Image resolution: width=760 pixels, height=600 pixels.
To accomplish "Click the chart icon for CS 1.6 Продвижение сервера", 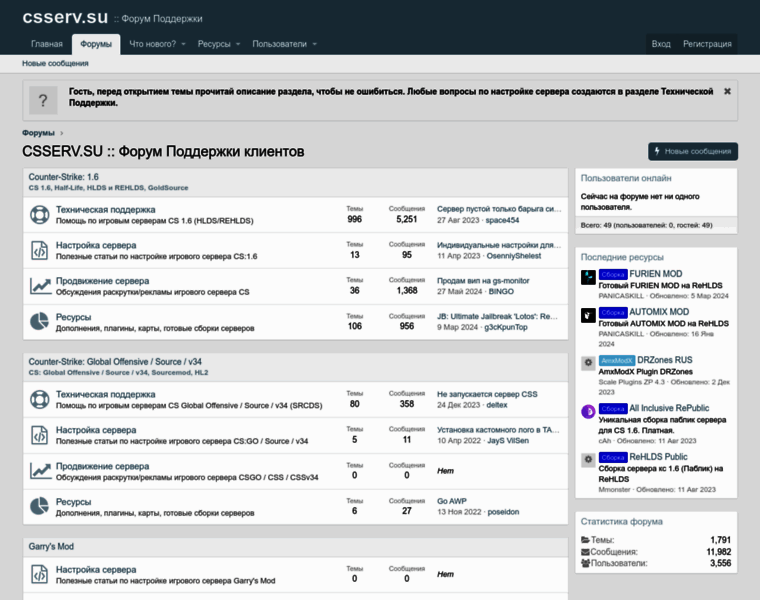I will tap(40, 286).
